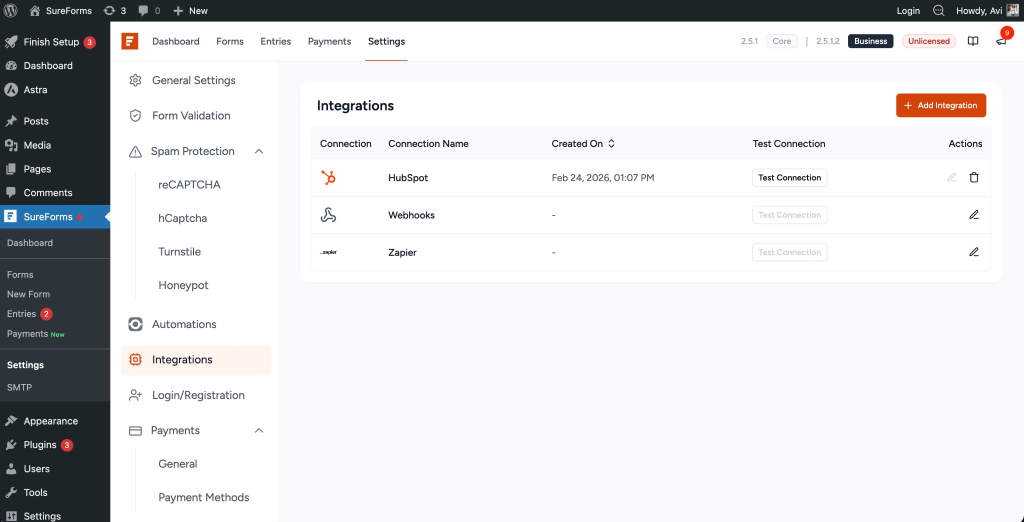
Task: Collapse the Spam Protection section chevron
Action: click(259, 151)
